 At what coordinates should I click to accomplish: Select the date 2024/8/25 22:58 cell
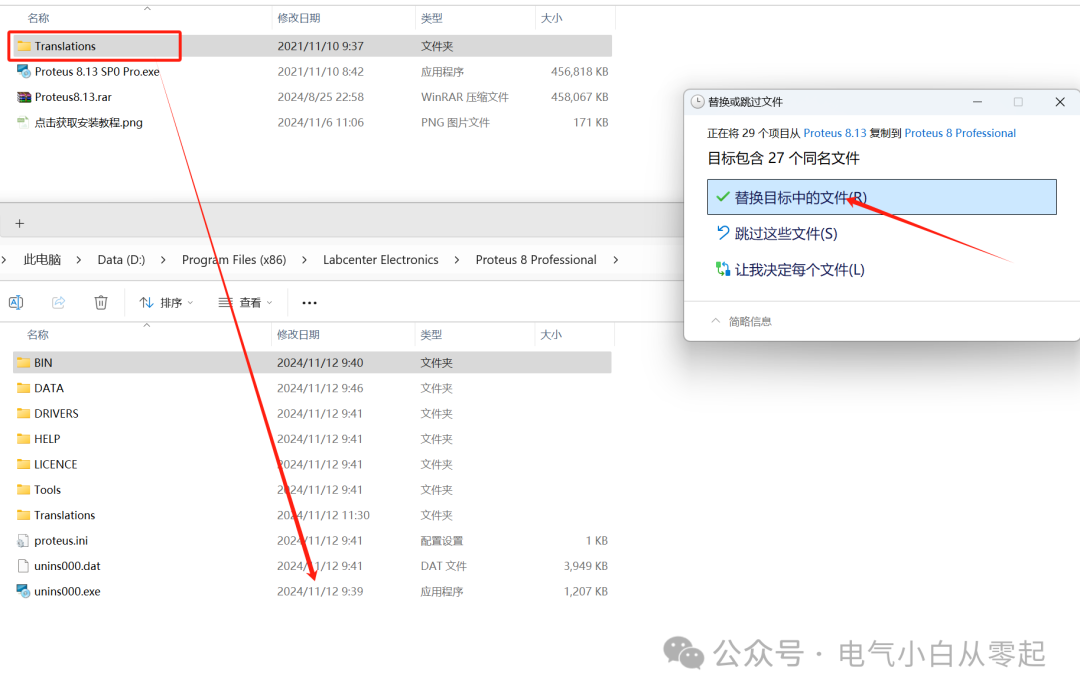(x=321, y=97)
